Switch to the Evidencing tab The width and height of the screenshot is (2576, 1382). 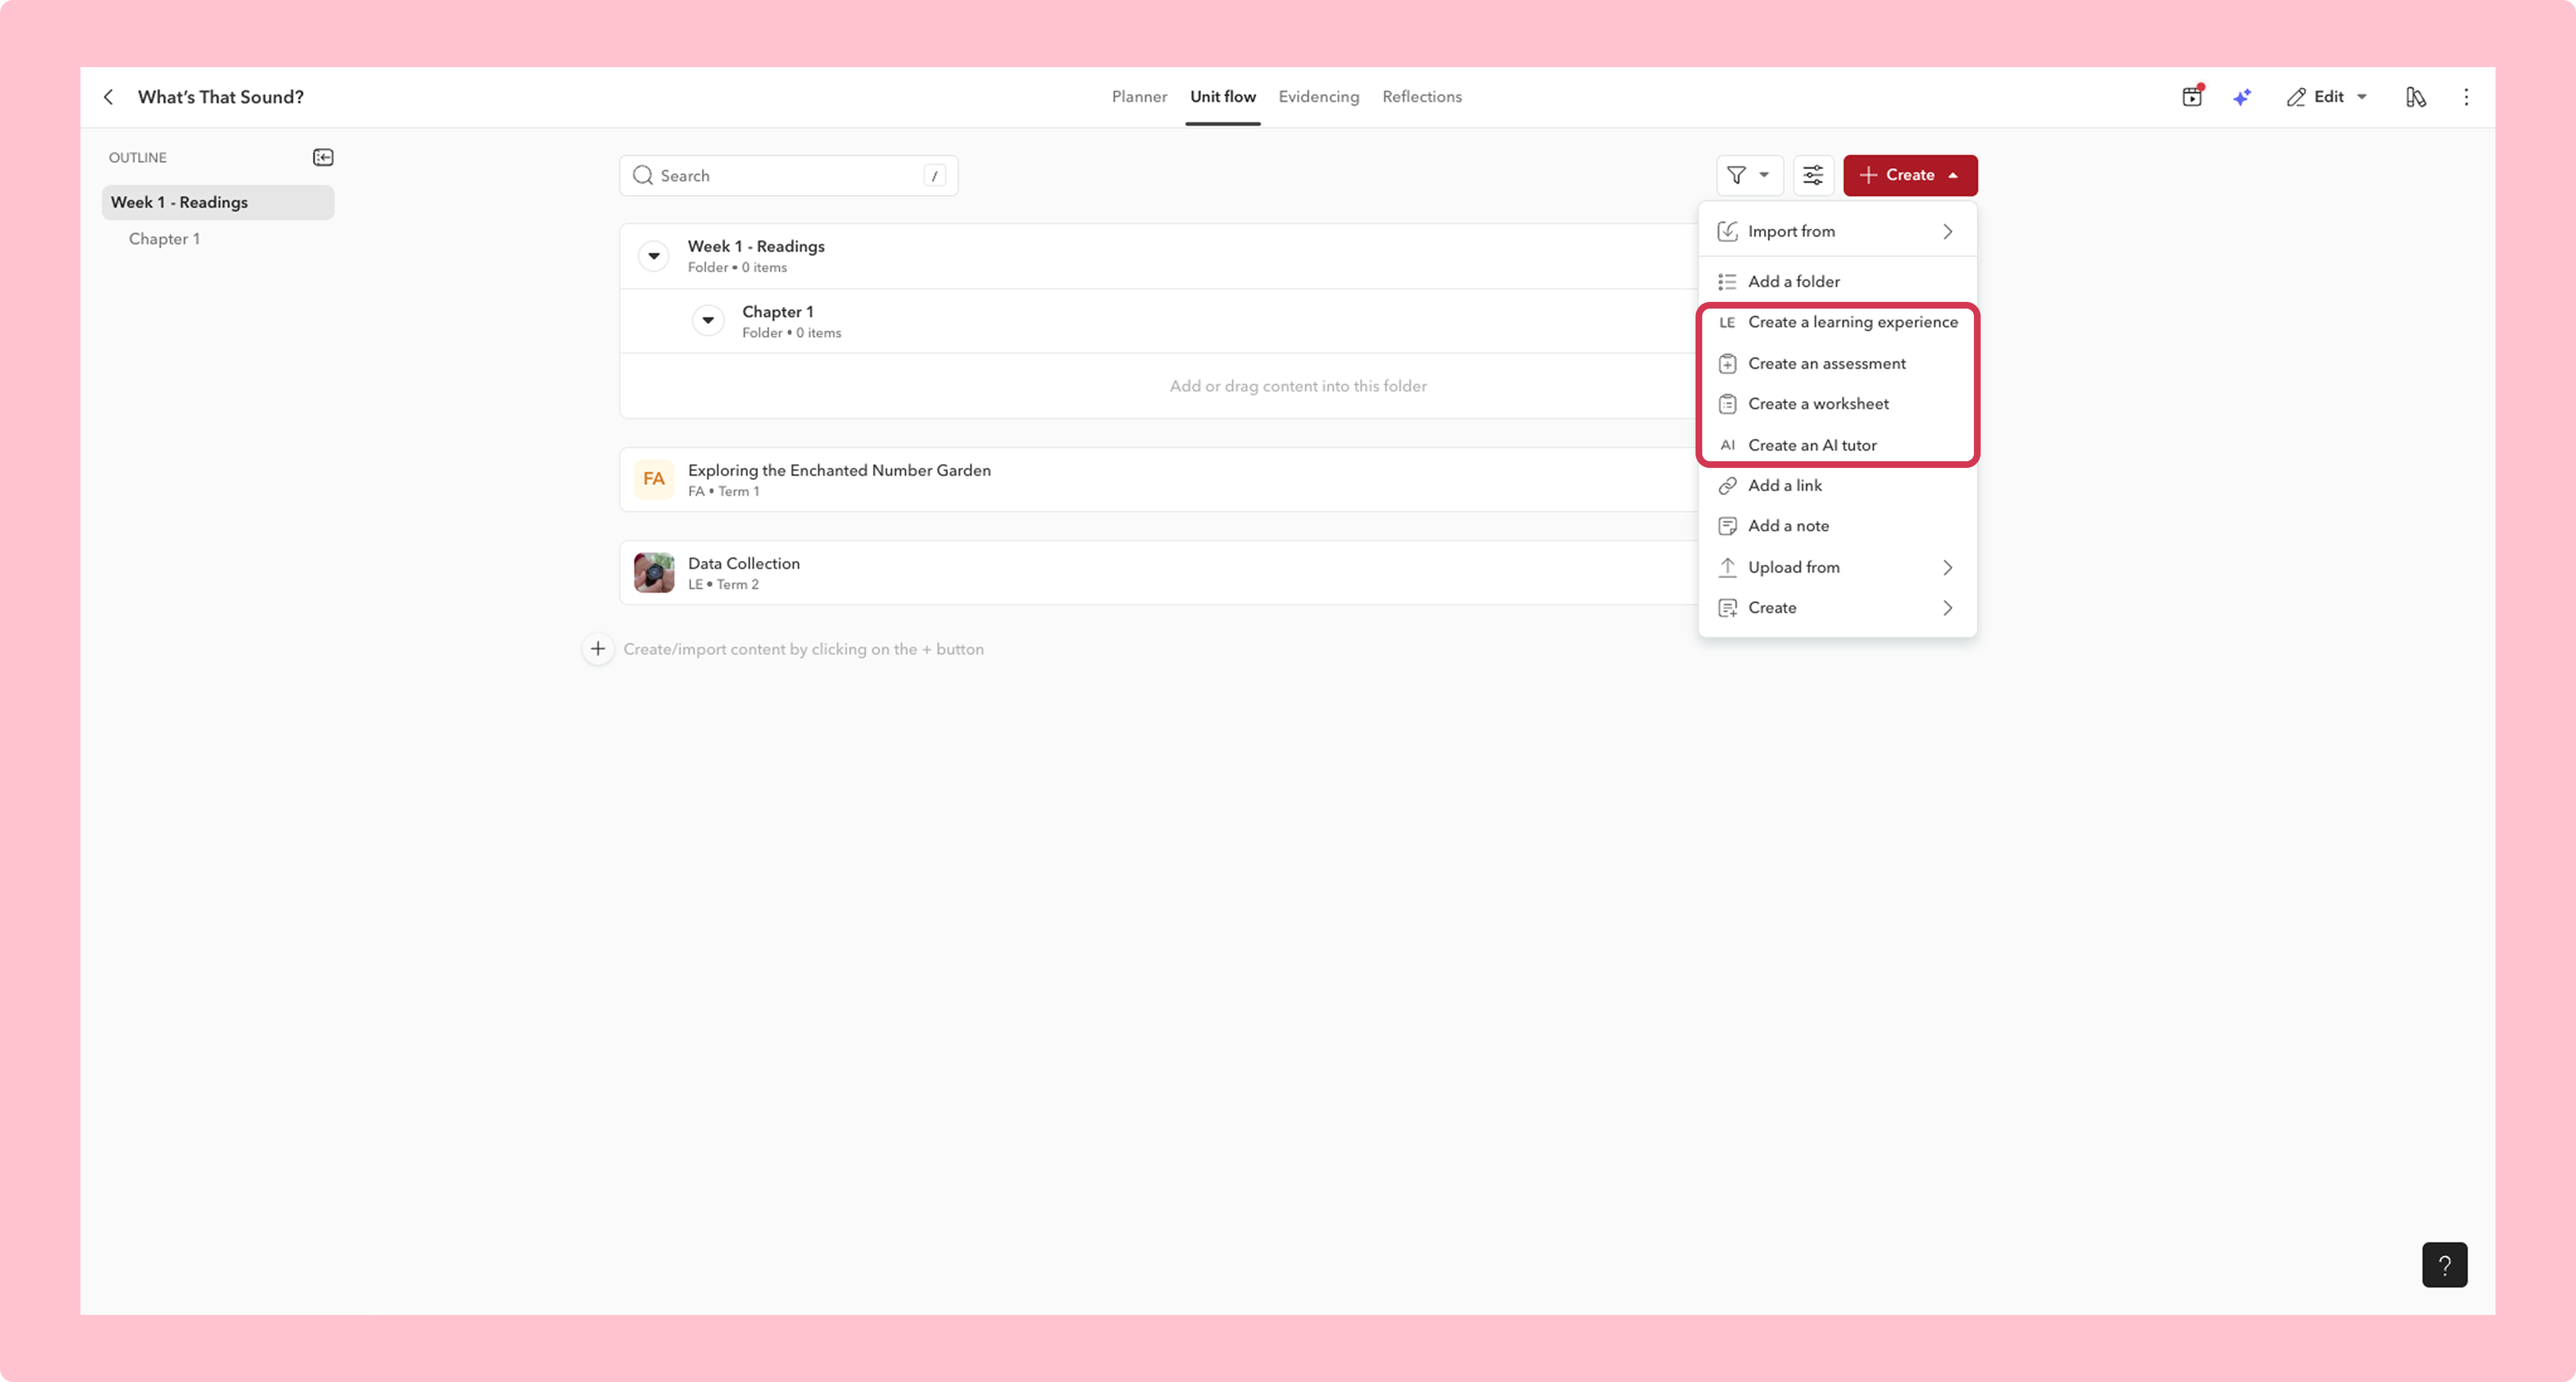(x=1318, y=97)
